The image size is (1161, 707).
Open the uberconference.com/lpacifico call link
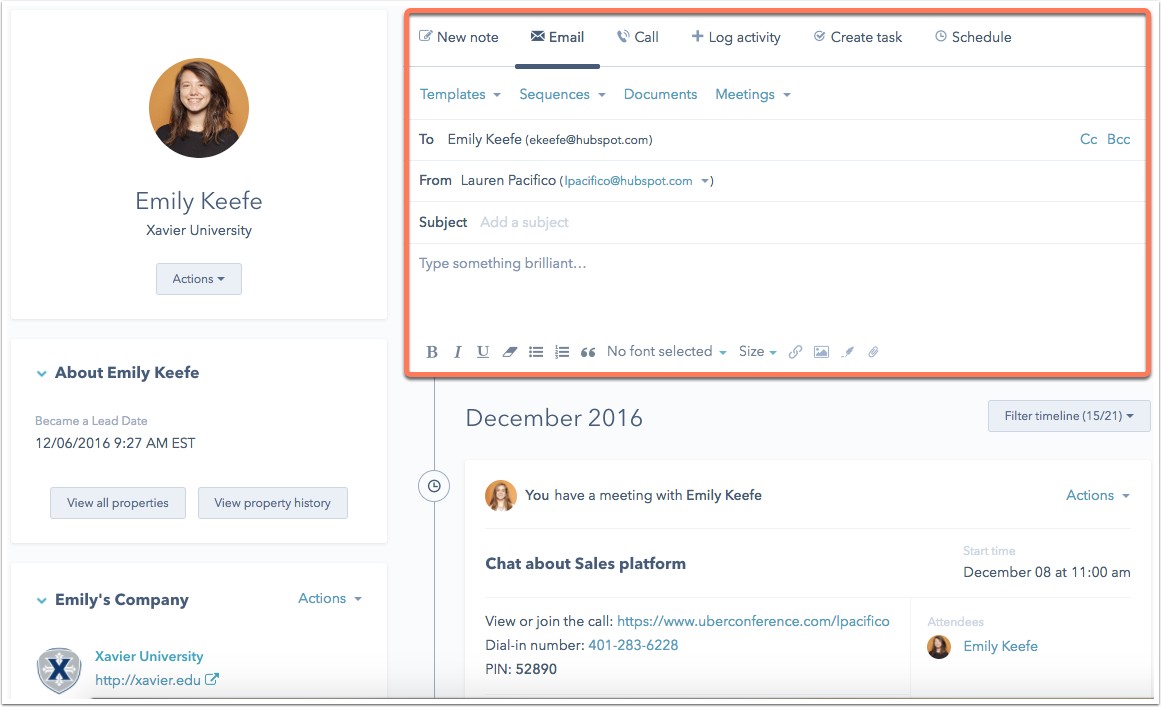(753, 621)
